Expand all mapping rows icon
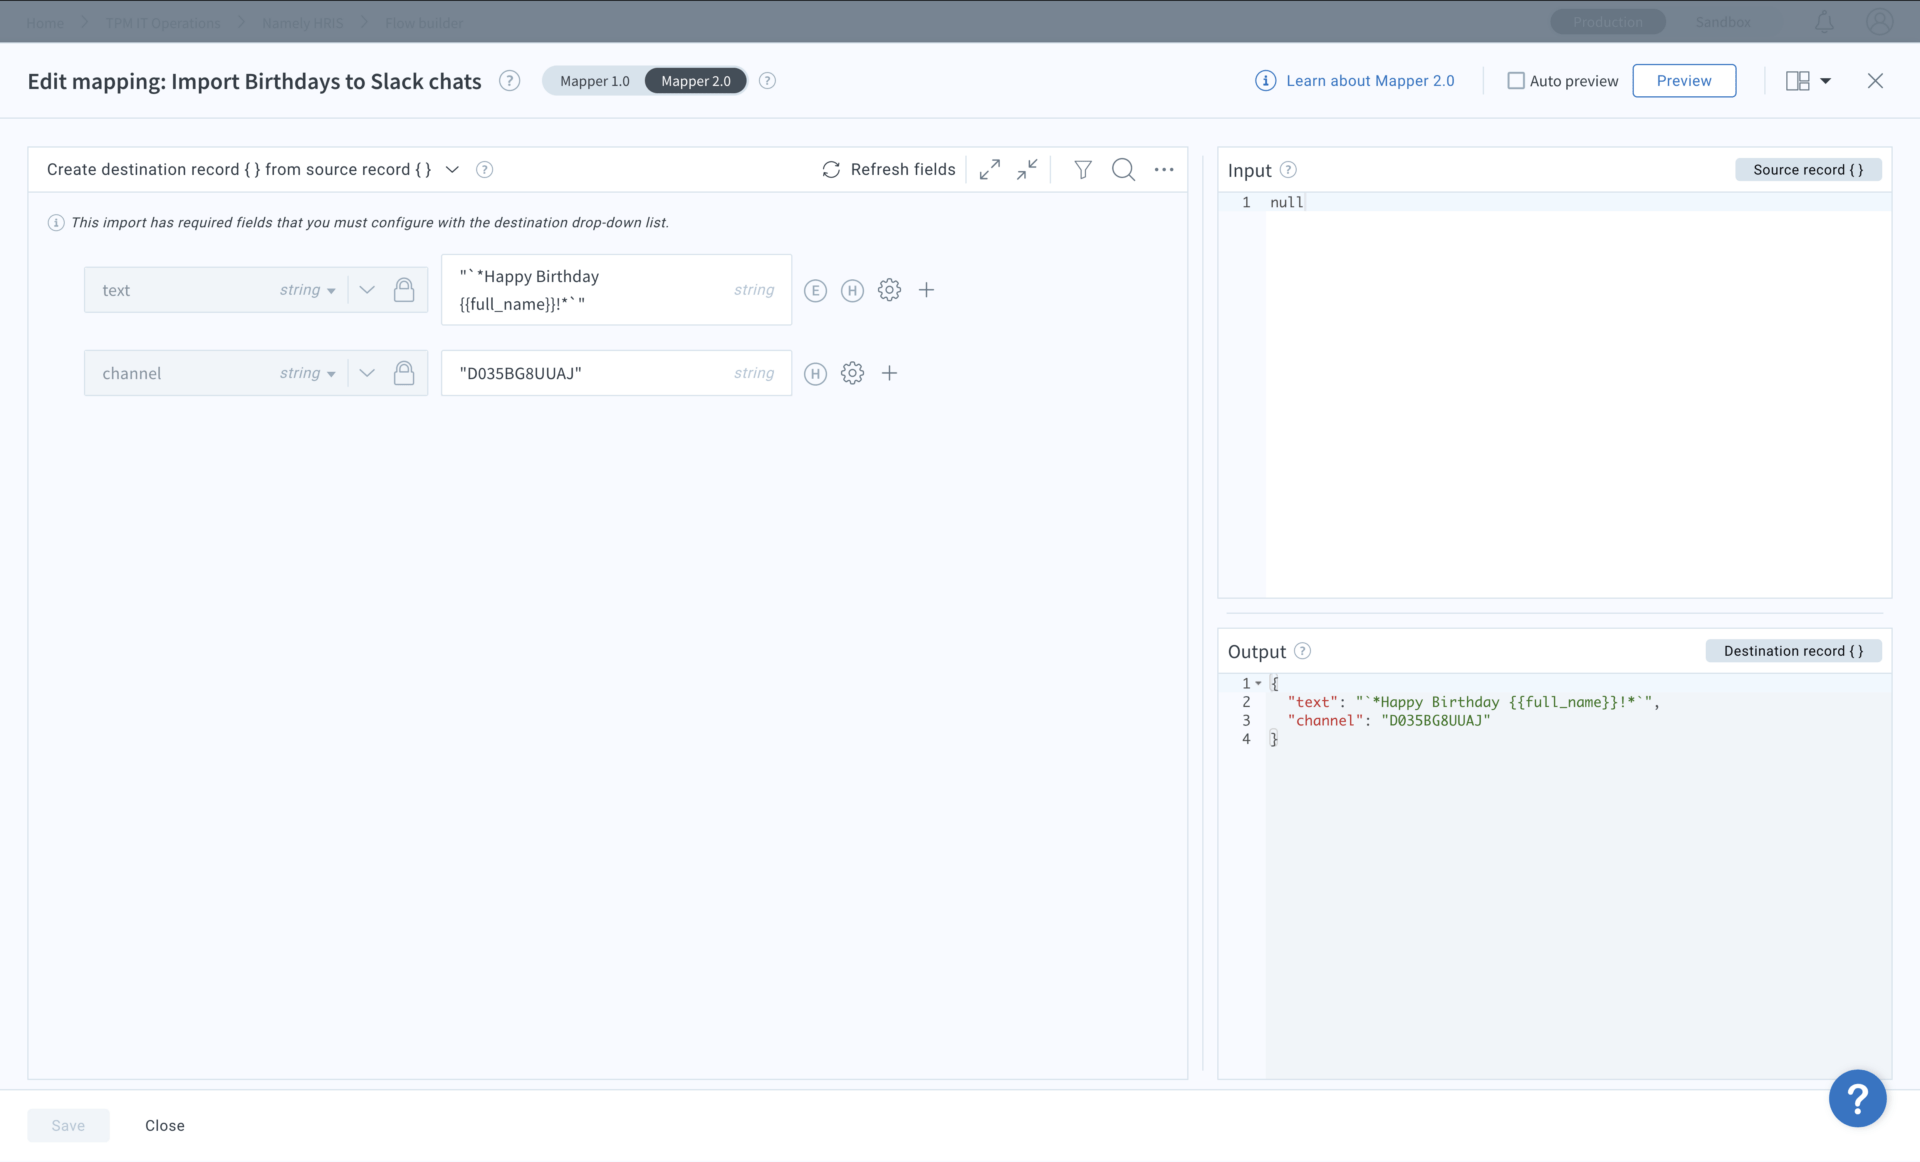The image size is (1920, 1162). pyautogui.click(x=989, y=170)
